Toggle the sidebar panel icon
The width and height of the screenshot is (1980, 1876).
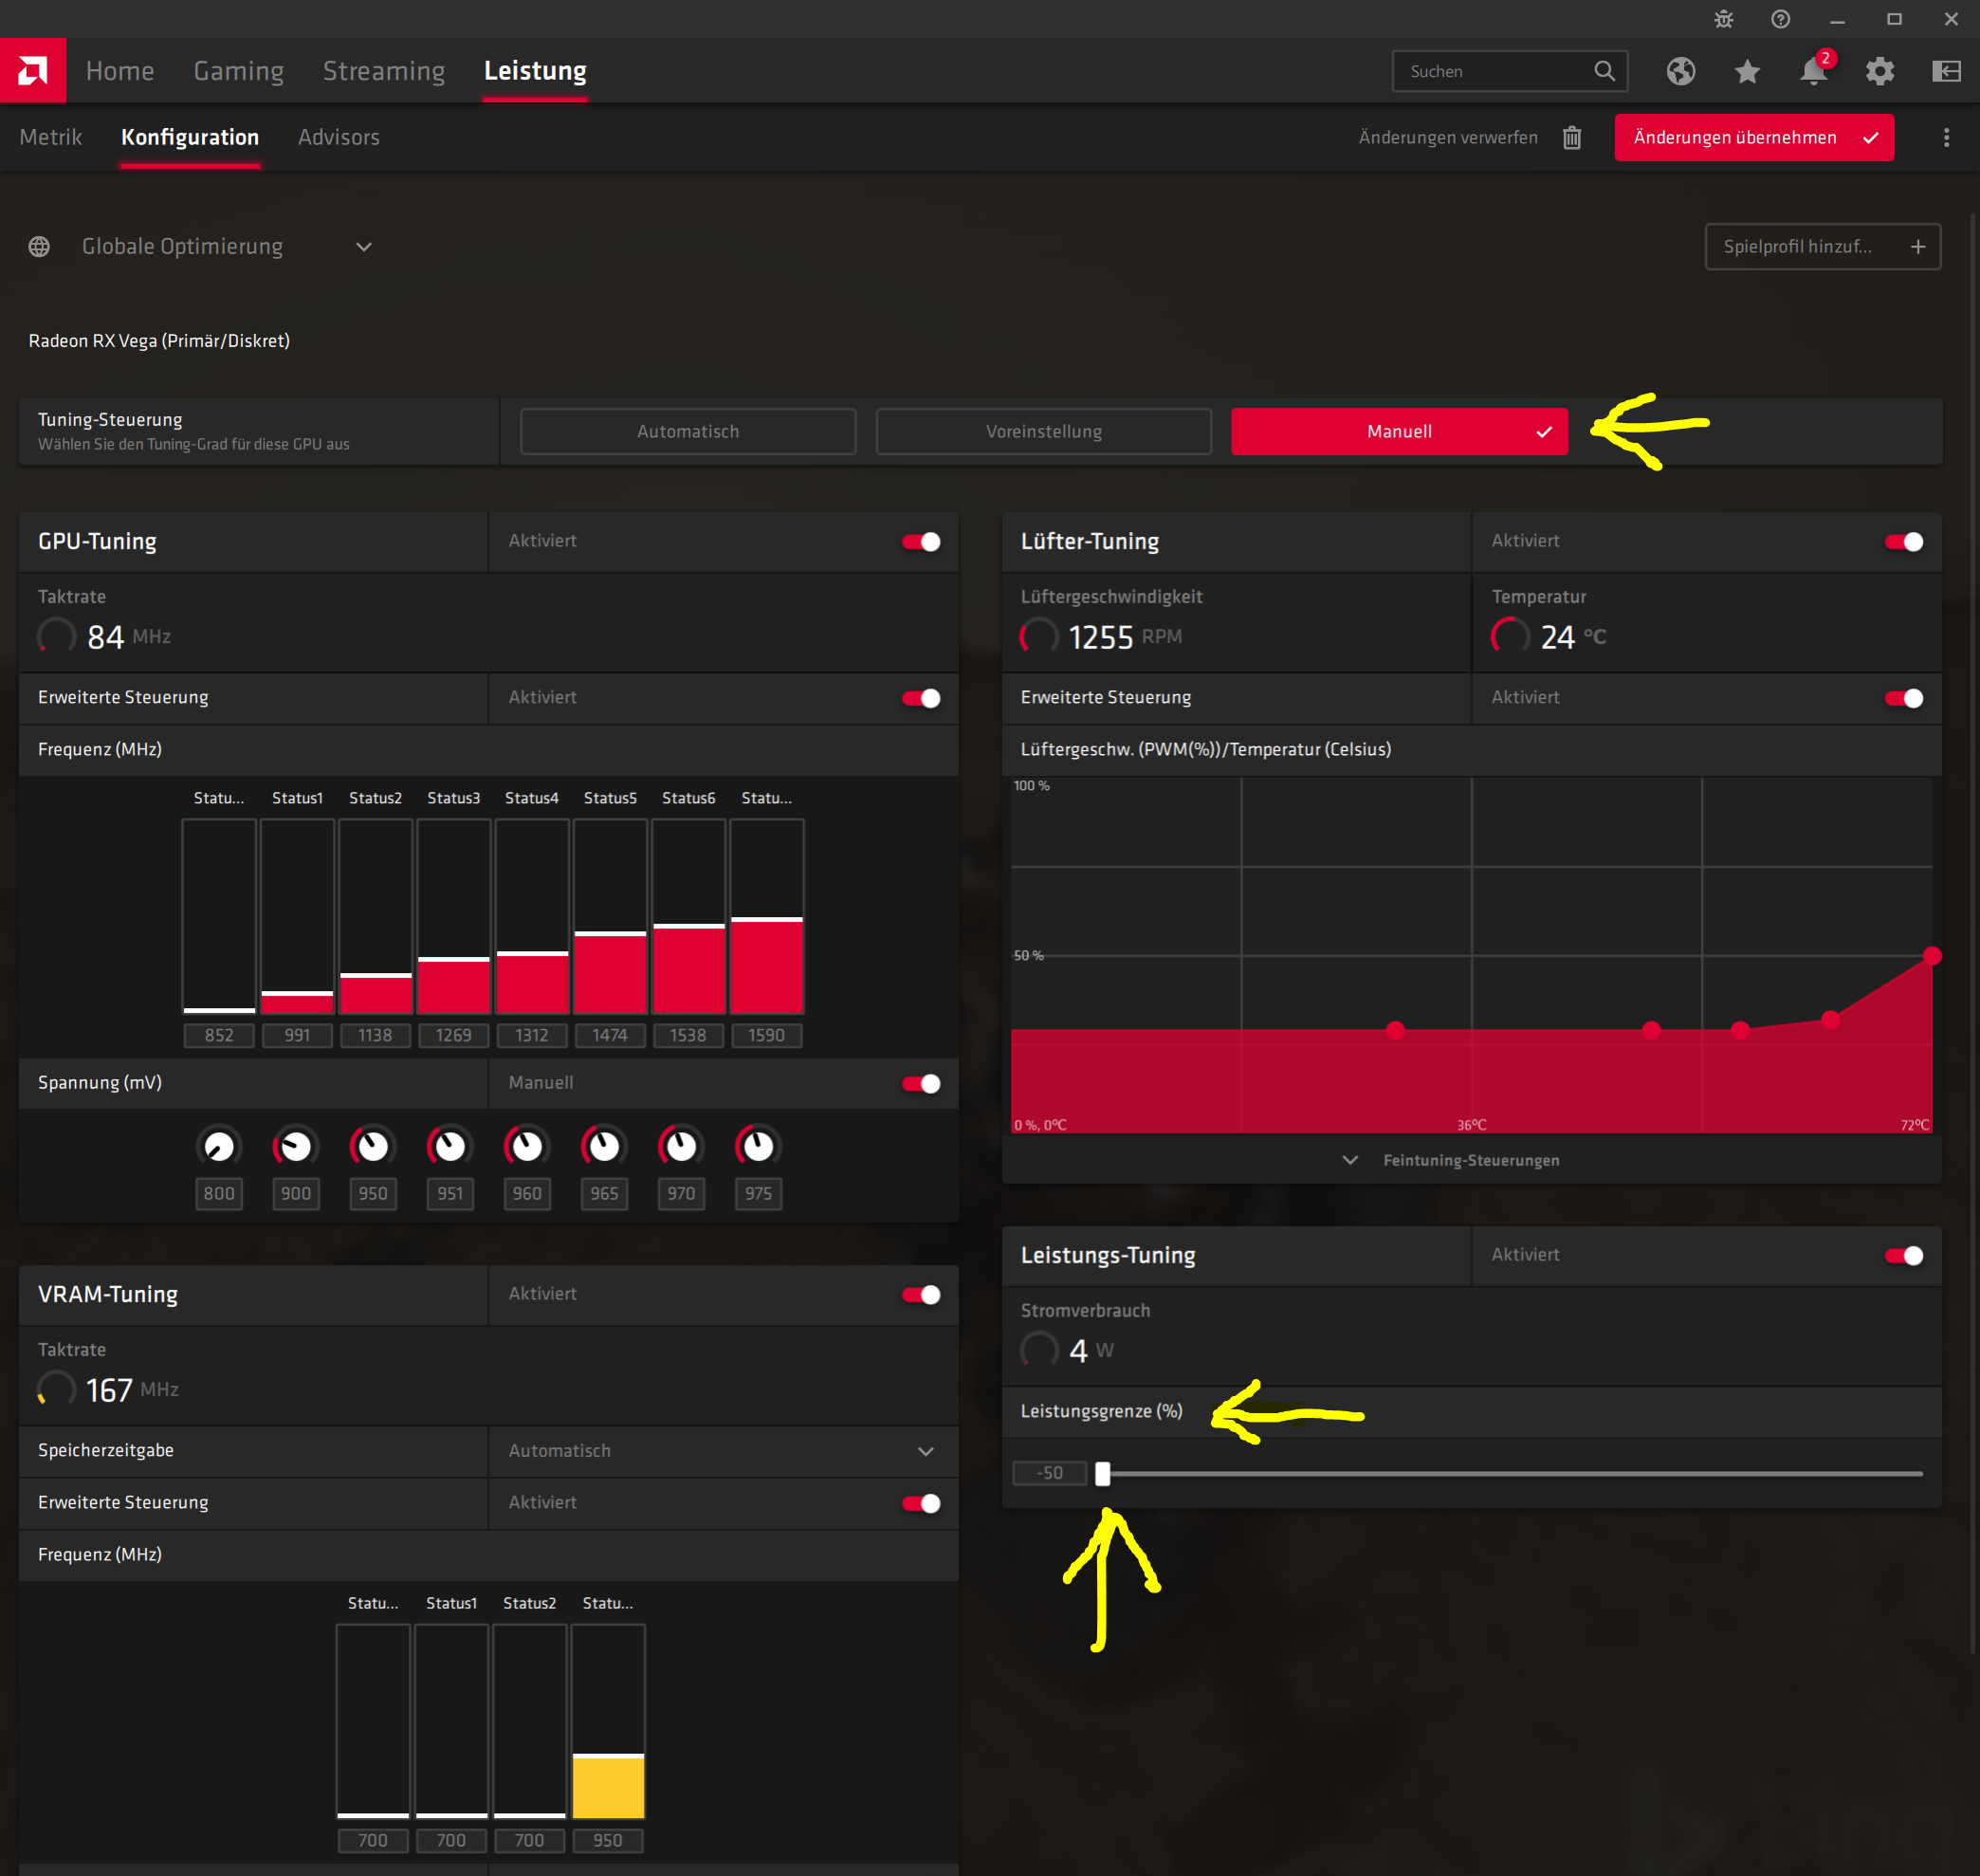pyautogui.click(x=1946, y=71)
